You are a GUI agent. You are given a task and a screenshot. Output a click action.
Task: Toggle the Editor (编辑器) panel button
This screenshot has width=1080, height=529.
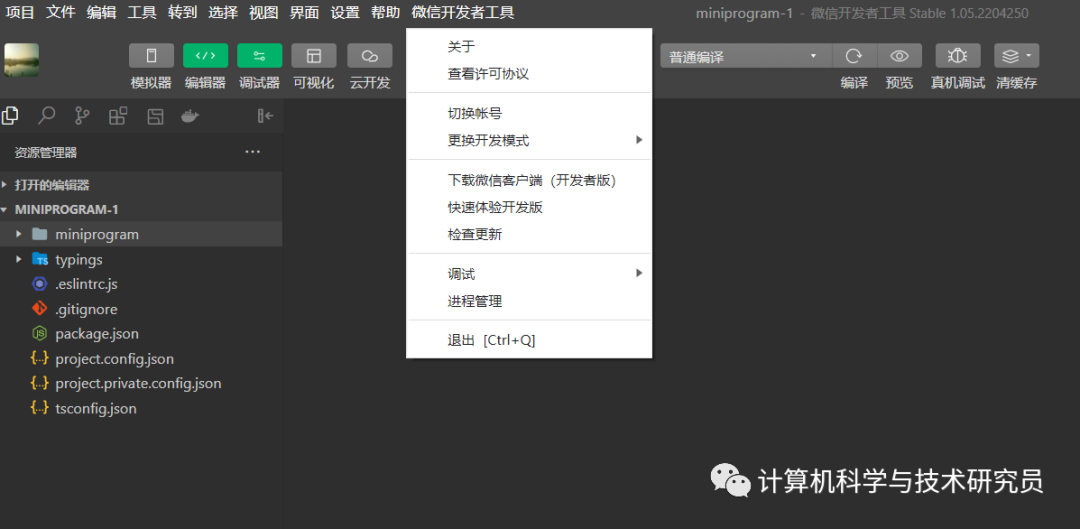pos(205,56)
